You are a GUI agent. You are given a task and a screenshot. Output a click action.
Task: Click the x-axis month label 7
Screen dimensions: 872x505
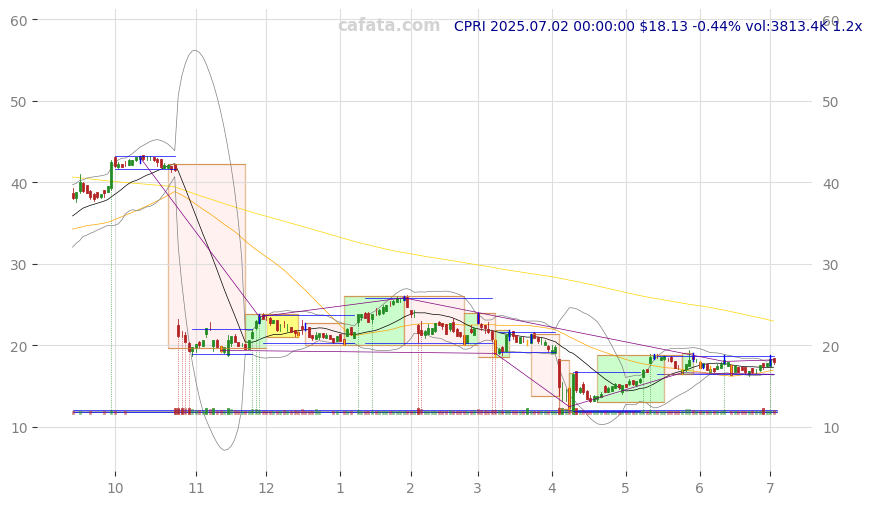[770, 488]
